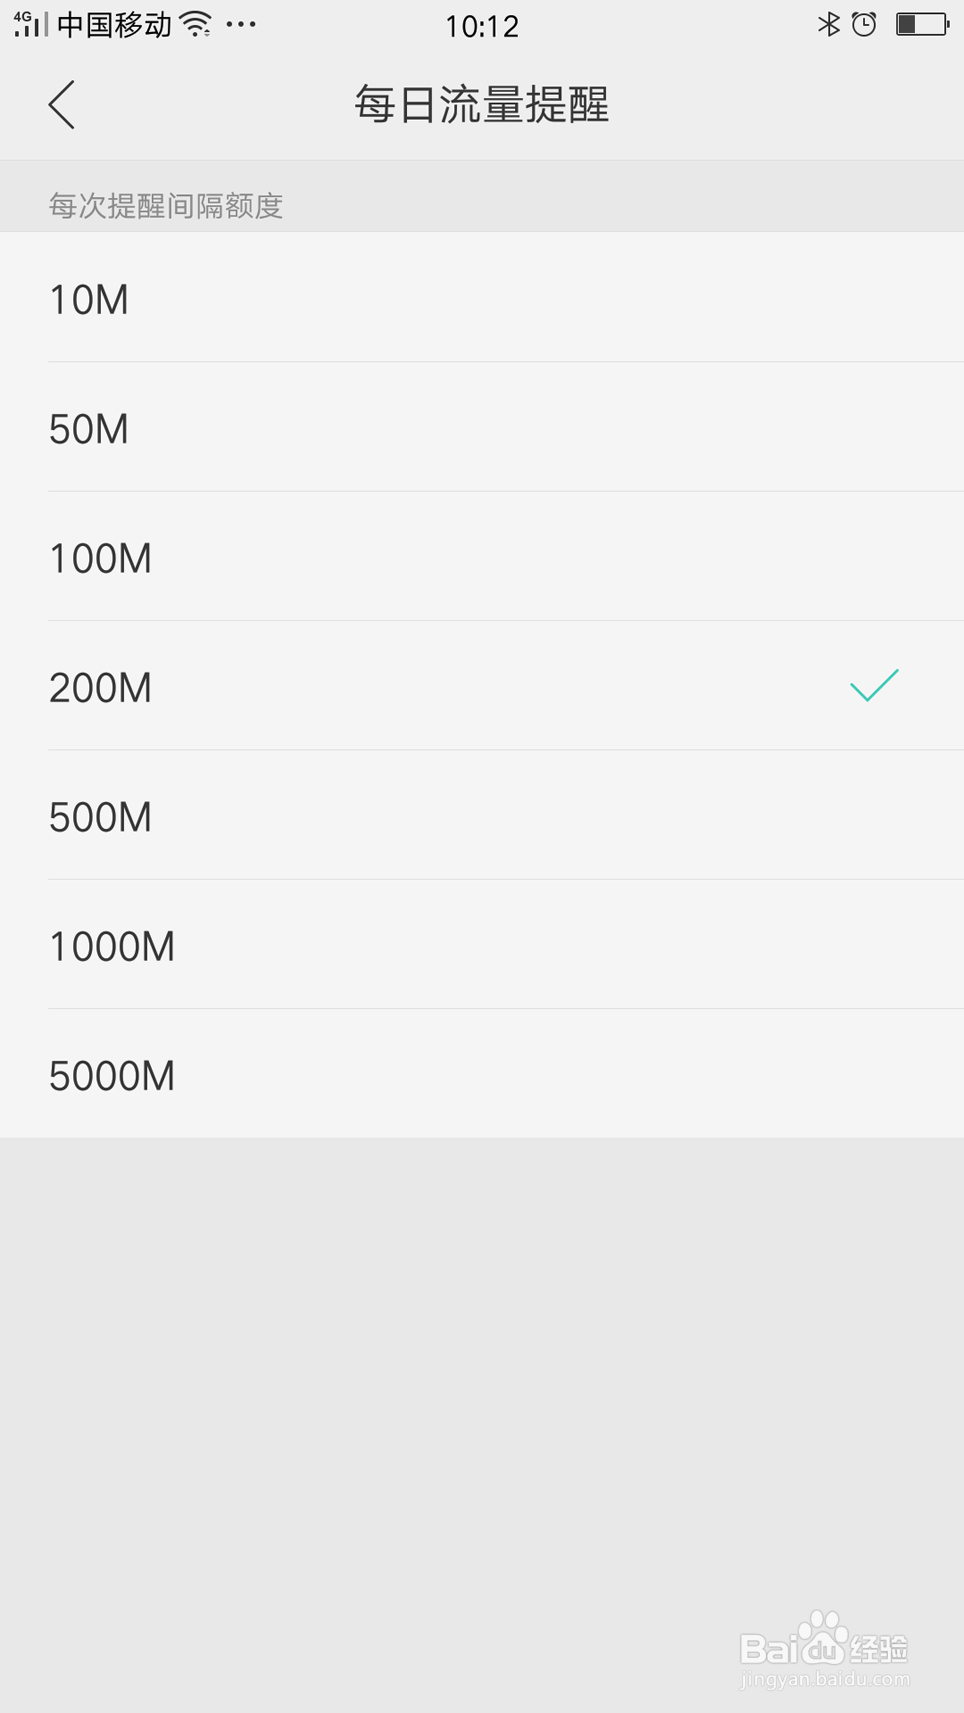964x1713 pixels.
Task: Tap the Bluetooth status icon
Action: tap(828, 24)
